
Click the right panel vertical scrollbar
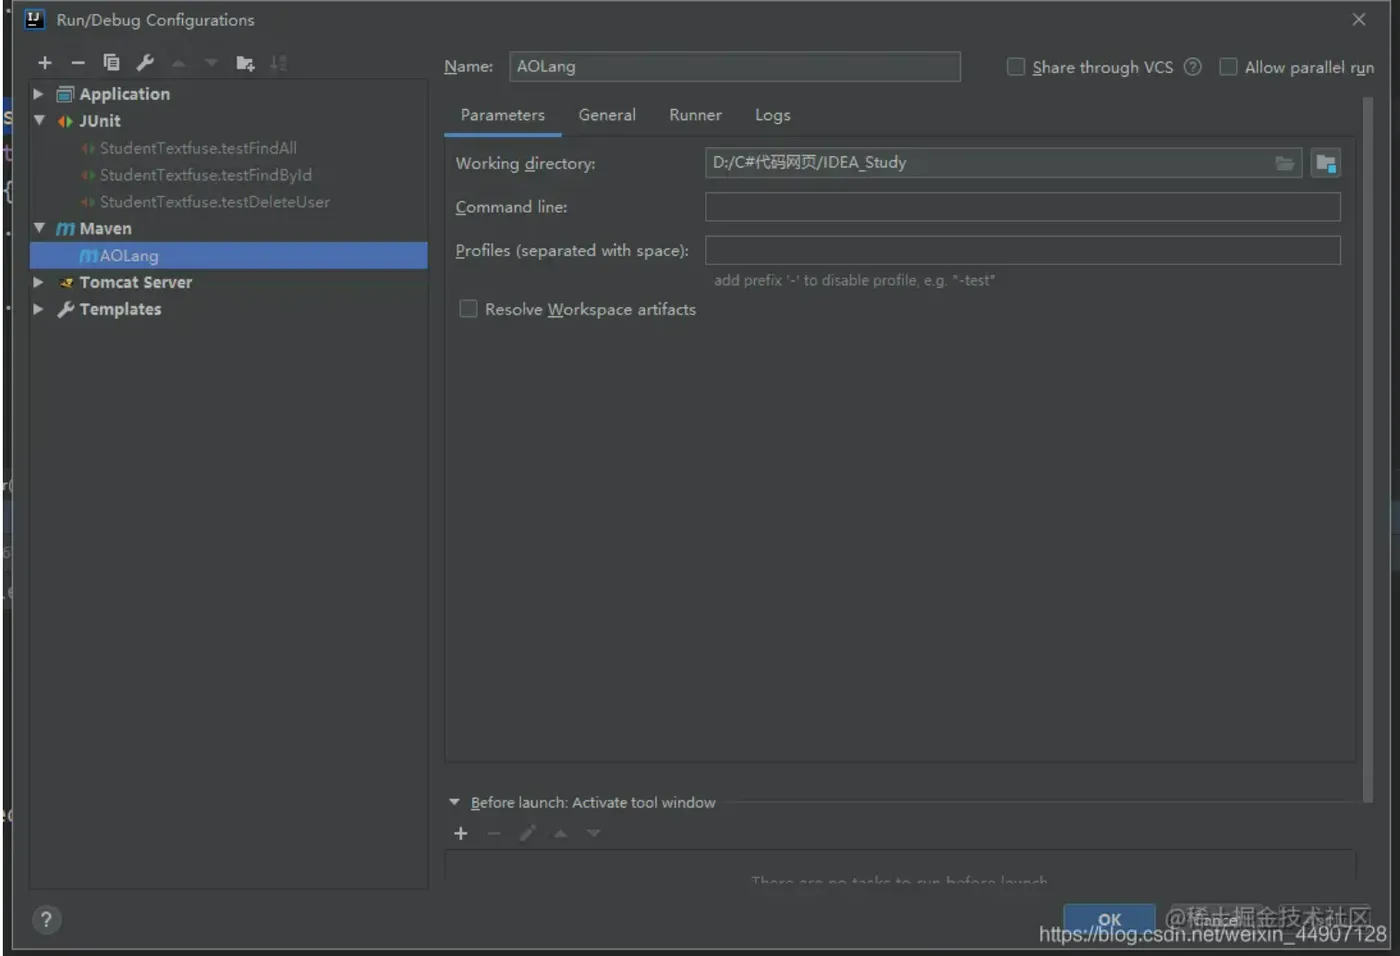click(1368, 450)
